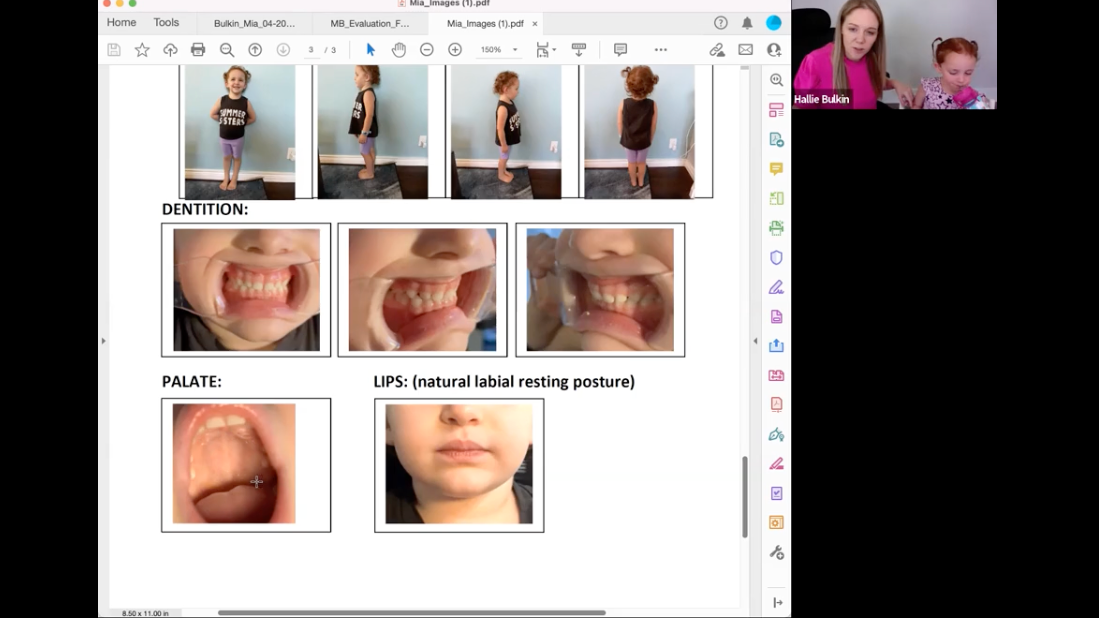Open the orange Enhance Scans sidebar tool
The width and height of the screenshot is (1100, 618).
point(777,523)
